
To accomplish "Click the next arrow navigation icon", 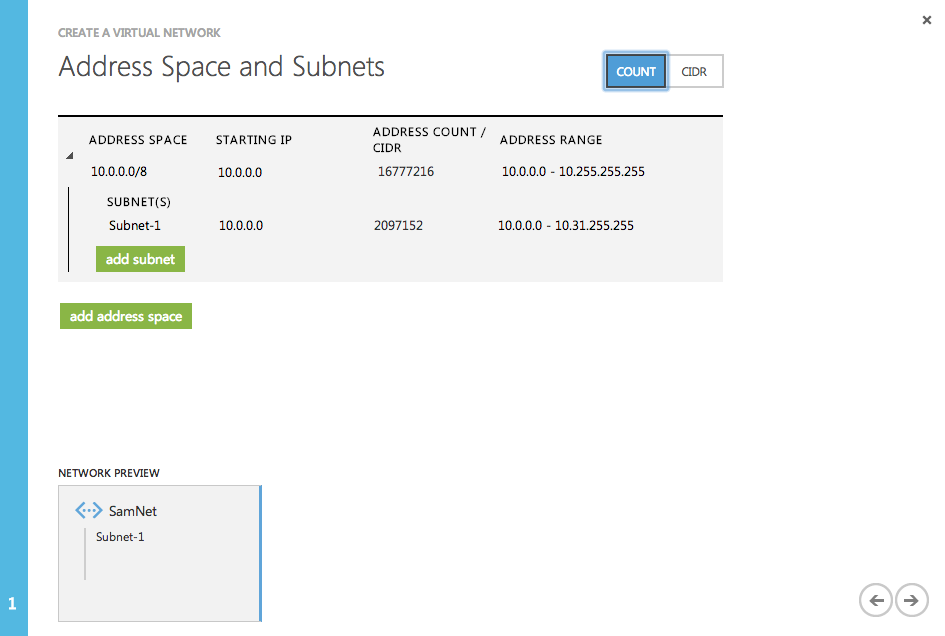I will point(911,600).
